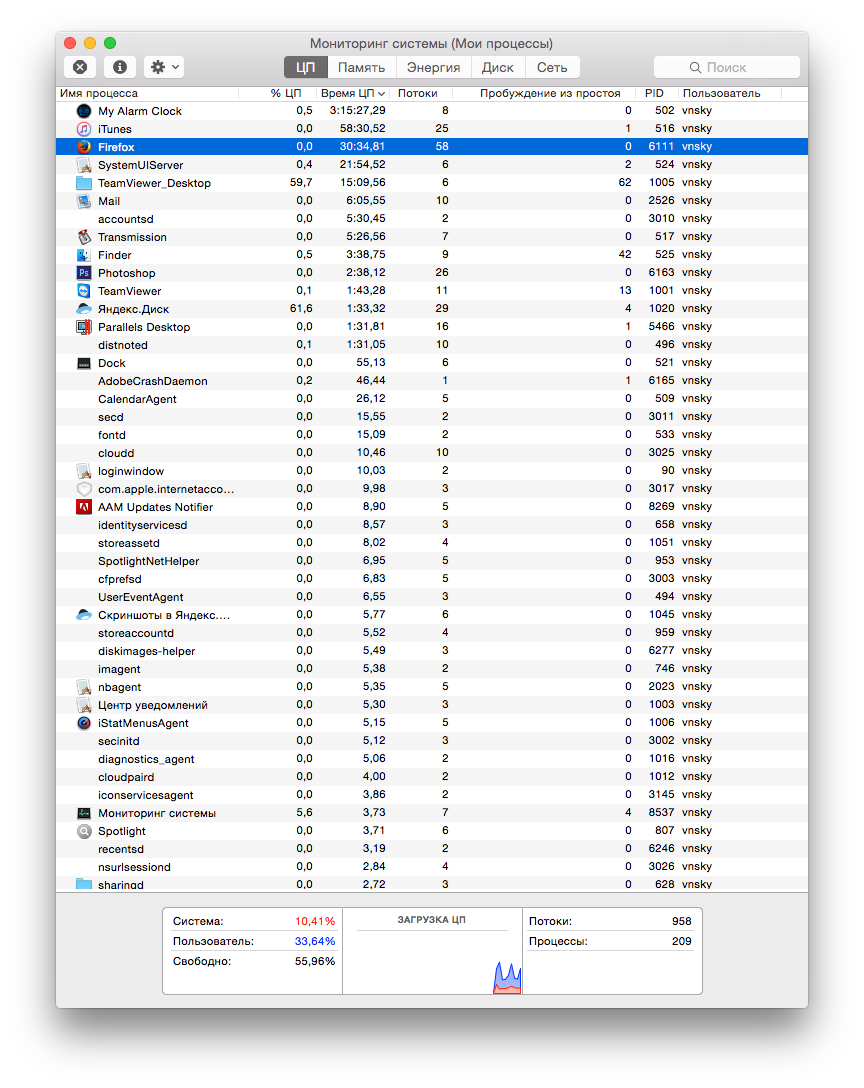This screenshot has width=864, height=1088.
Task: Sort by Потоки column header
Action: (422, 94)
